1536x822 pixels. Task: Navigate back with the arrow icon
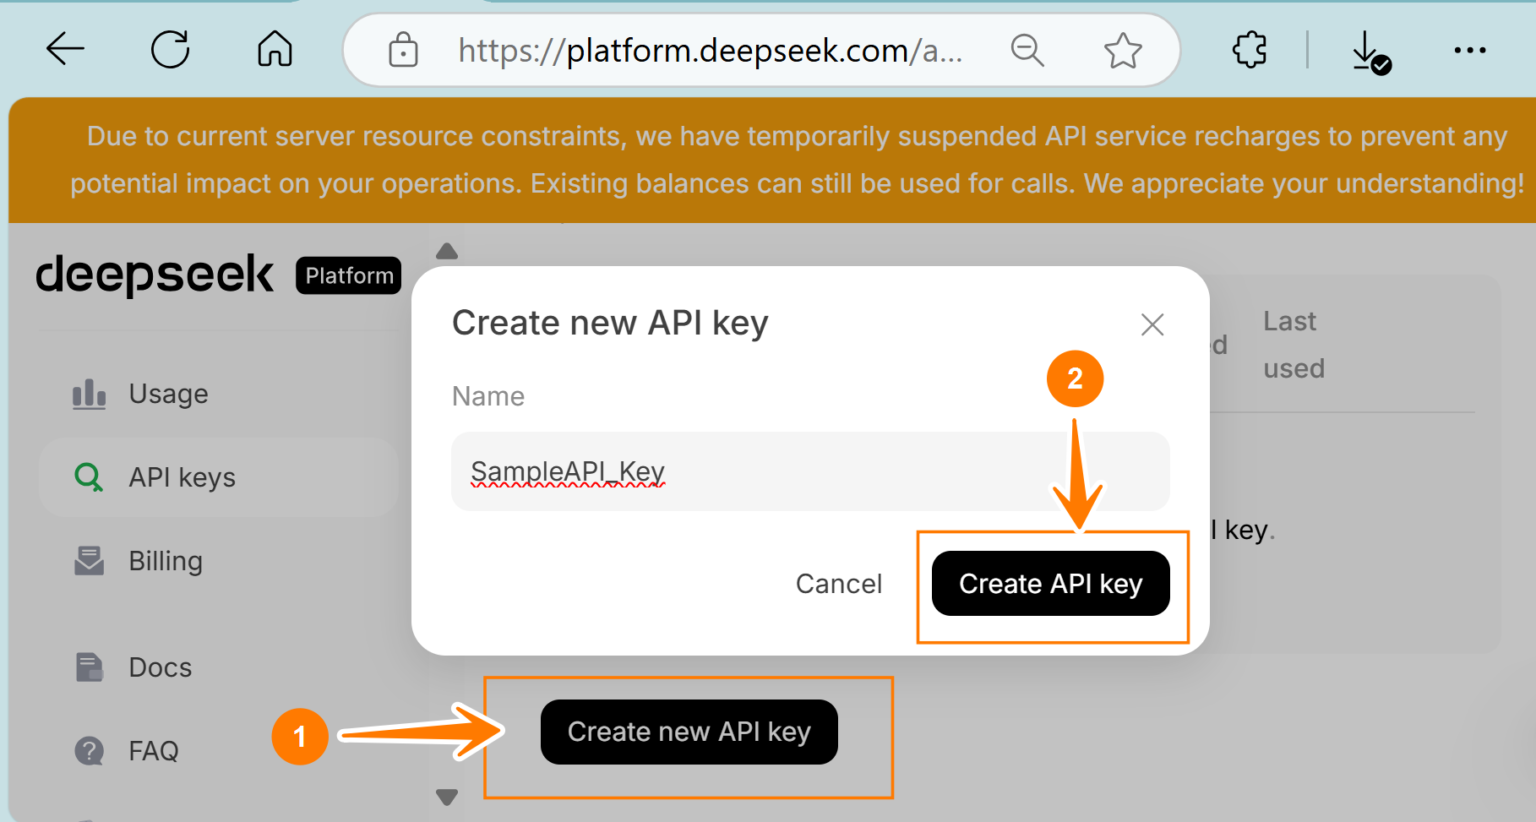[x=64, y=49]
